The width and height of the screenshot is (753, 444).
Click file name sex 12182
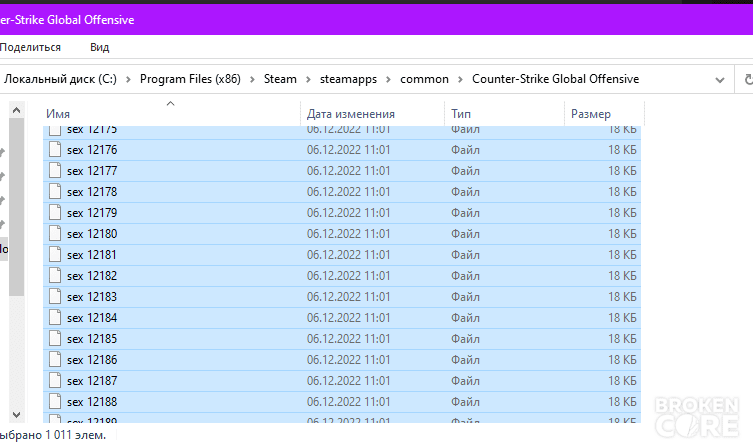(92, 276)
